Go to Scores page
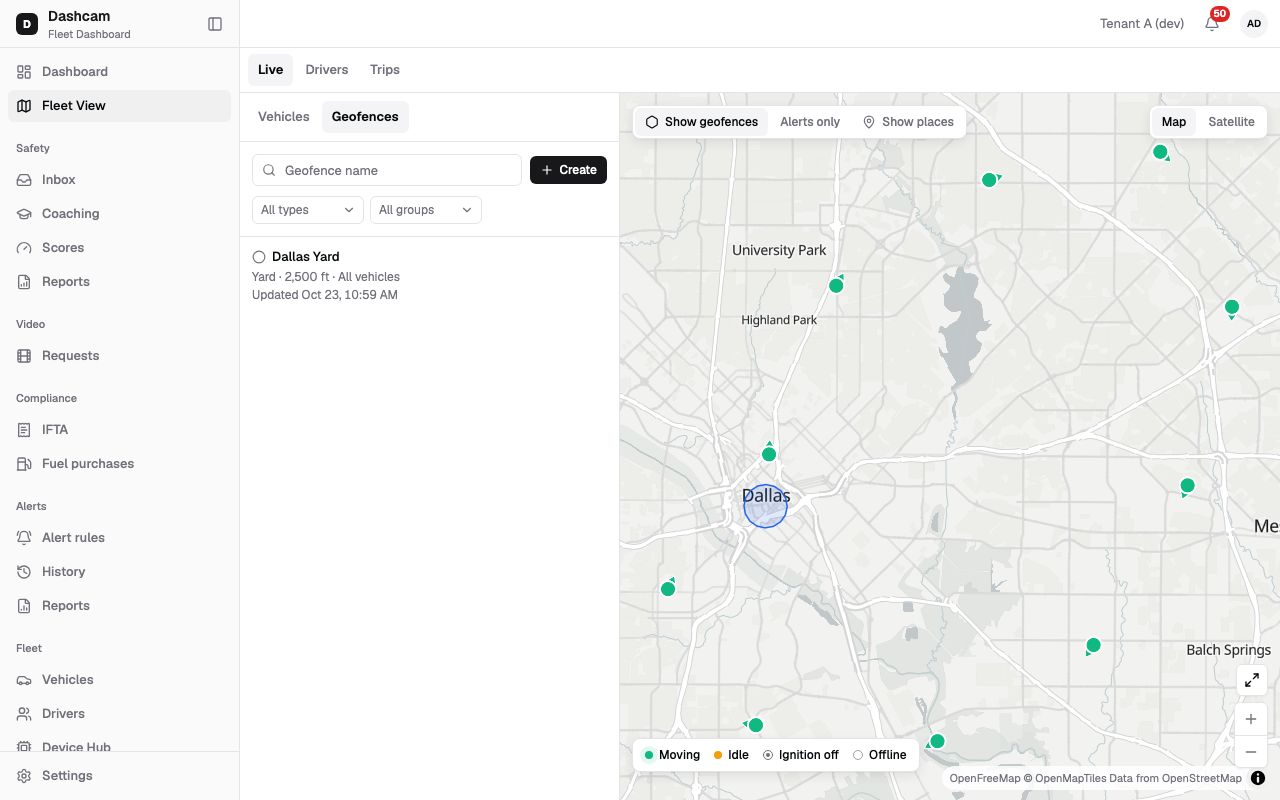 [x=119, y=248]
